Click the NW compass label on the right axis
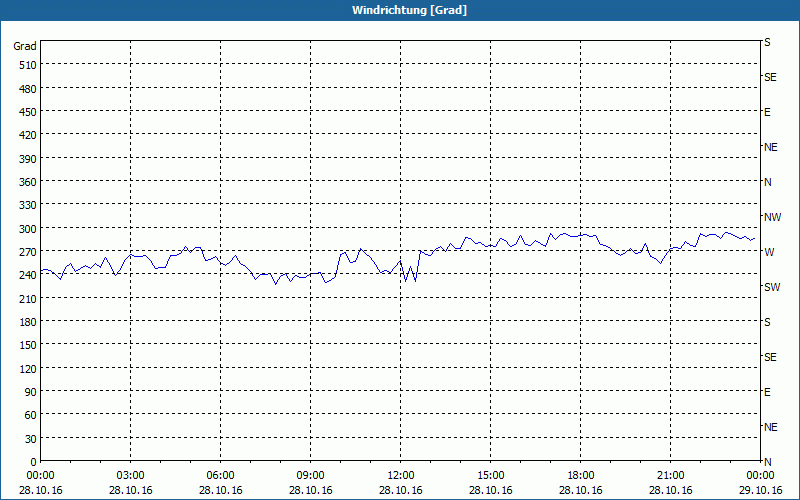The width and height of the screenshot is (800, 500). (772, 217)
